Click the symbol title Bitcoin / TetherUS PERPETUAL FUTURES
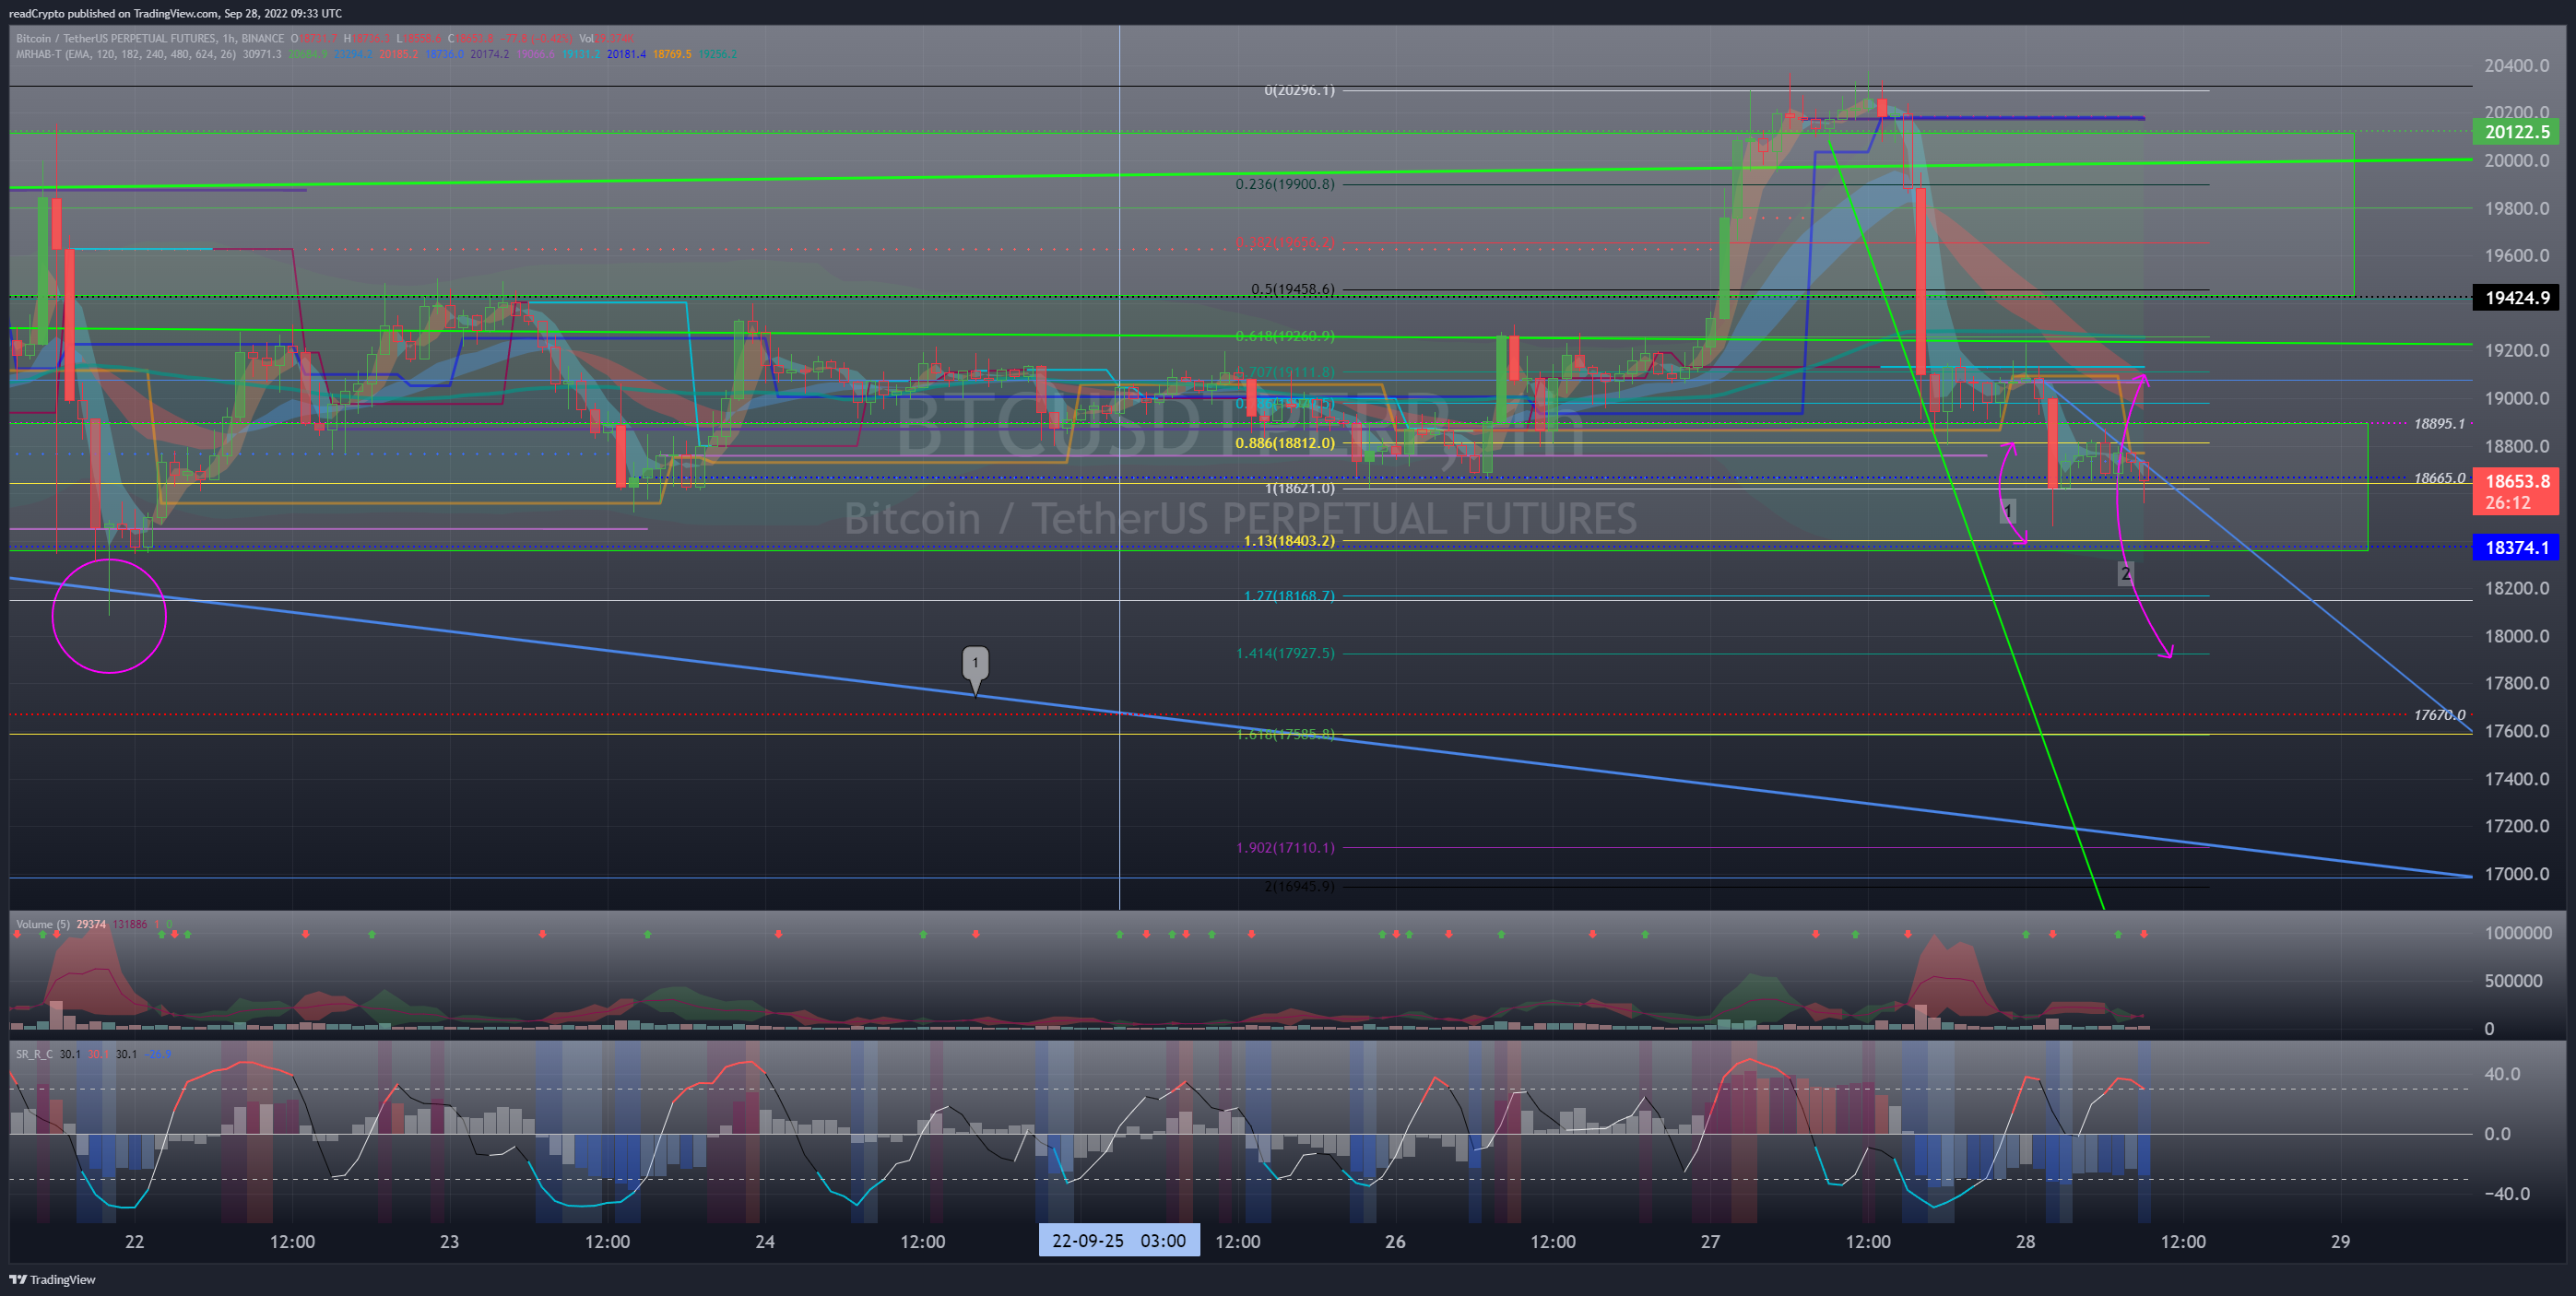Viewport: 2576px width, 1296px height. [116, 38]
